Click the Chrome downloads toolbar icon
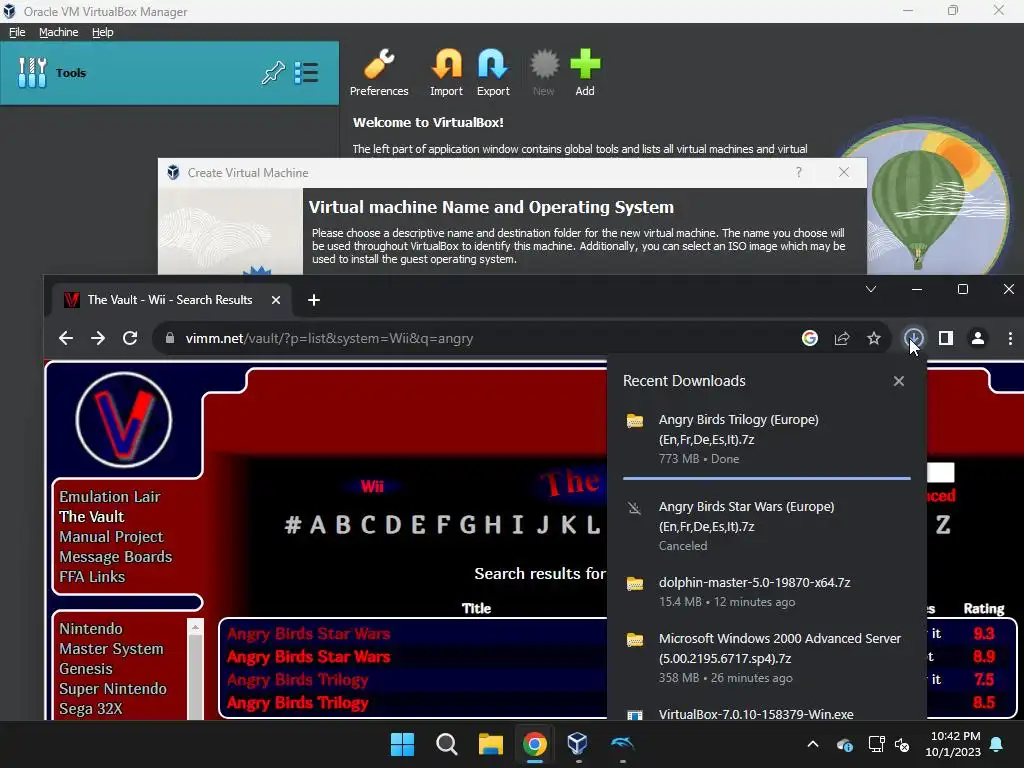1024x768 pixels. (x=914, y=338)
